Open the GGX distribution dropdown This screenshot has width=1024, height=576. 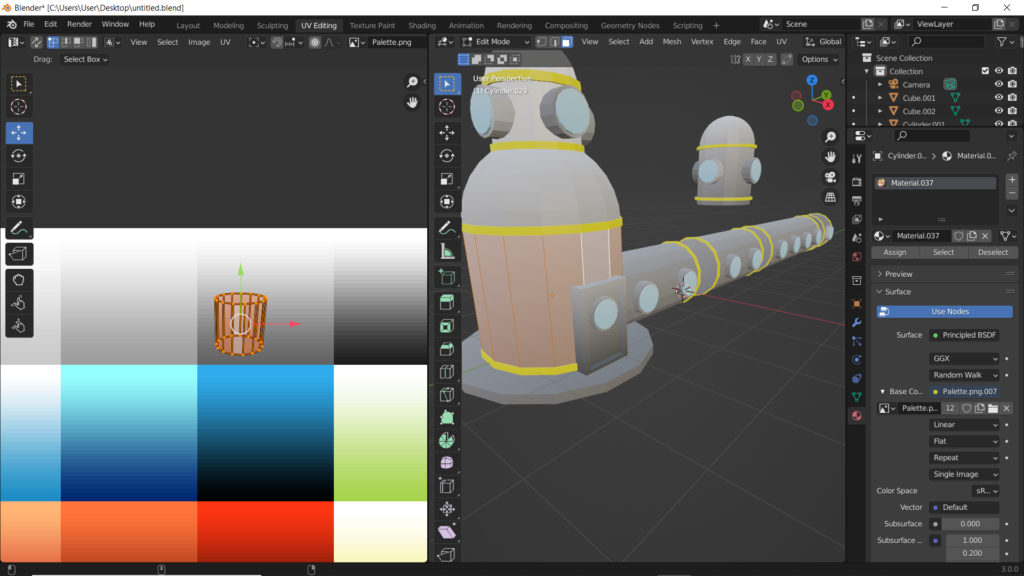pos(964,358)
